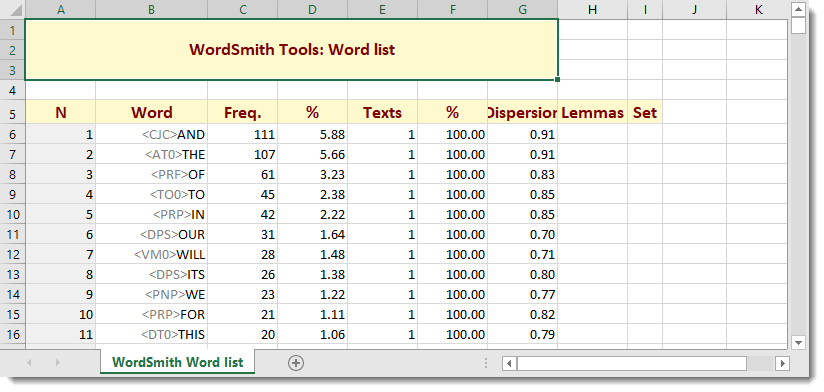The height and width of the screenshot is (392, 824).
Task: Select row 10 header
Action: [12, 214]
